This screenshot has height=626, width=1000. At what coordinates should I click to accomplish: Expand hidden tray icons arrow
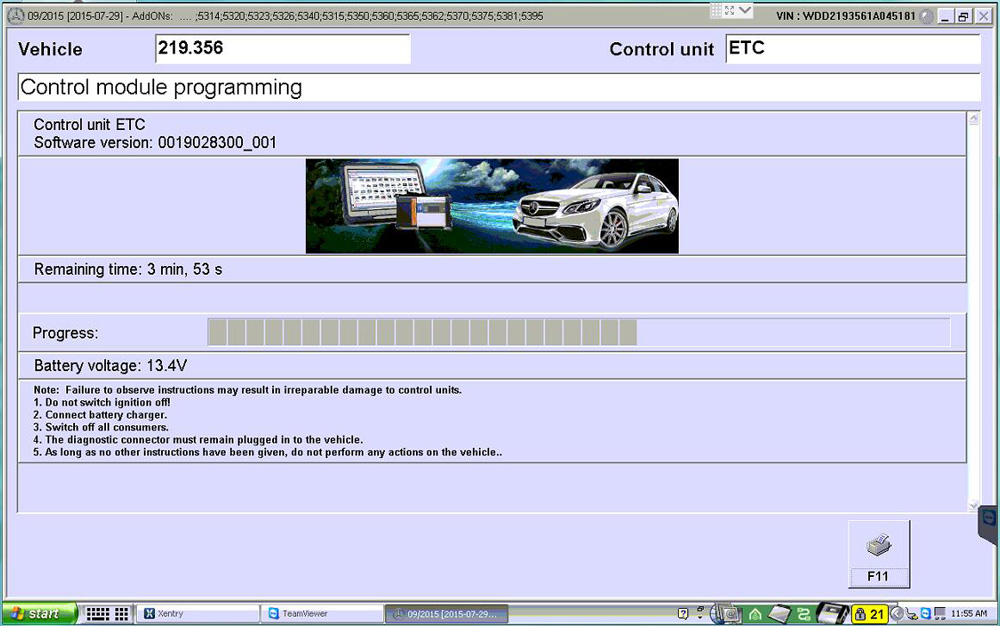[897, 614]
